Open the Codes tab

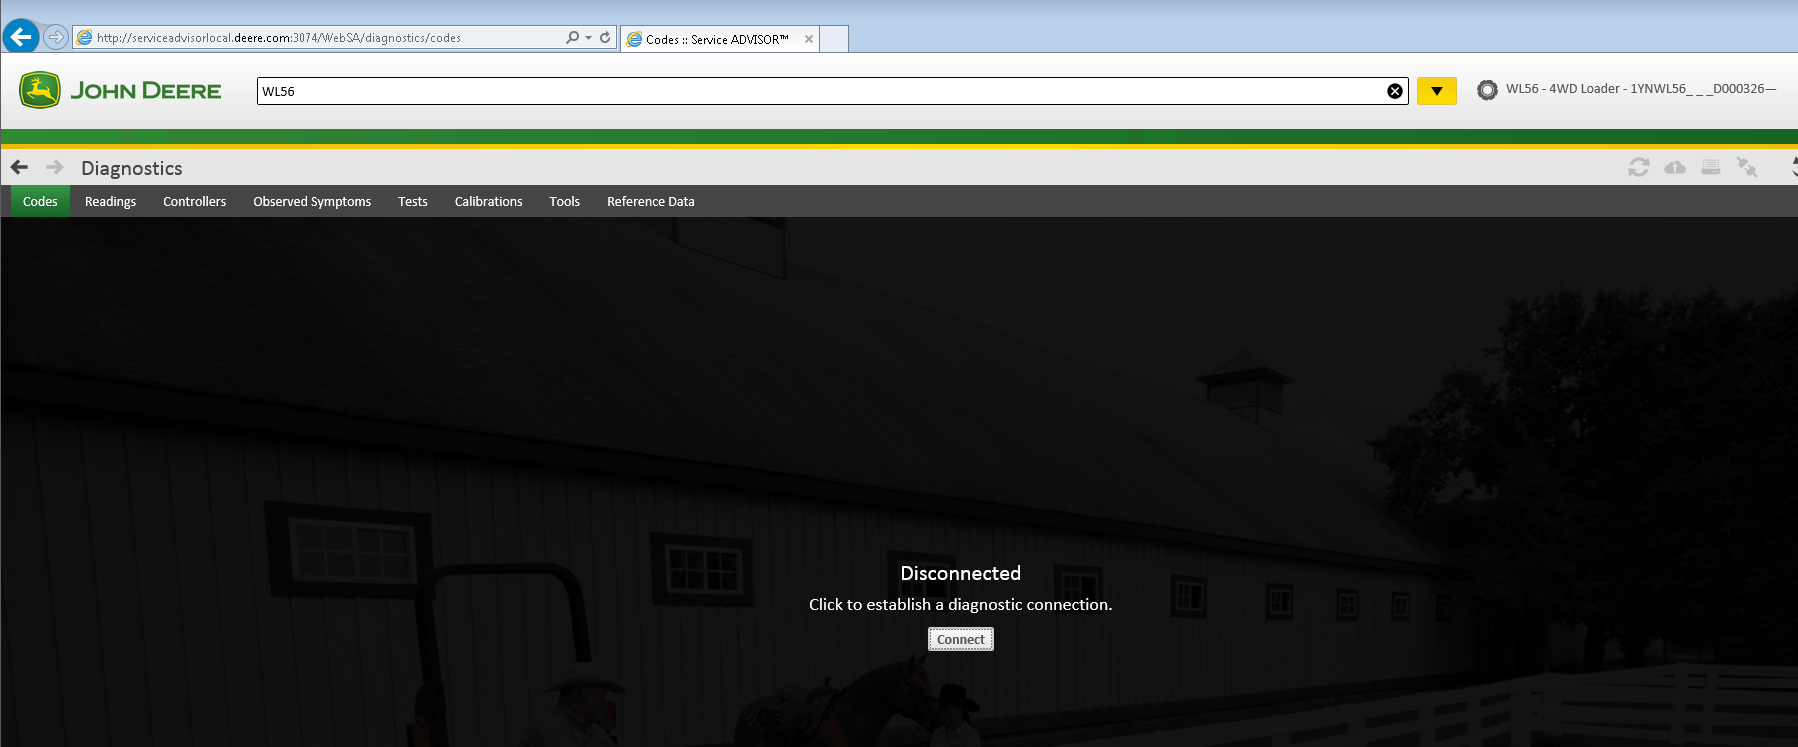click(40, 201)
